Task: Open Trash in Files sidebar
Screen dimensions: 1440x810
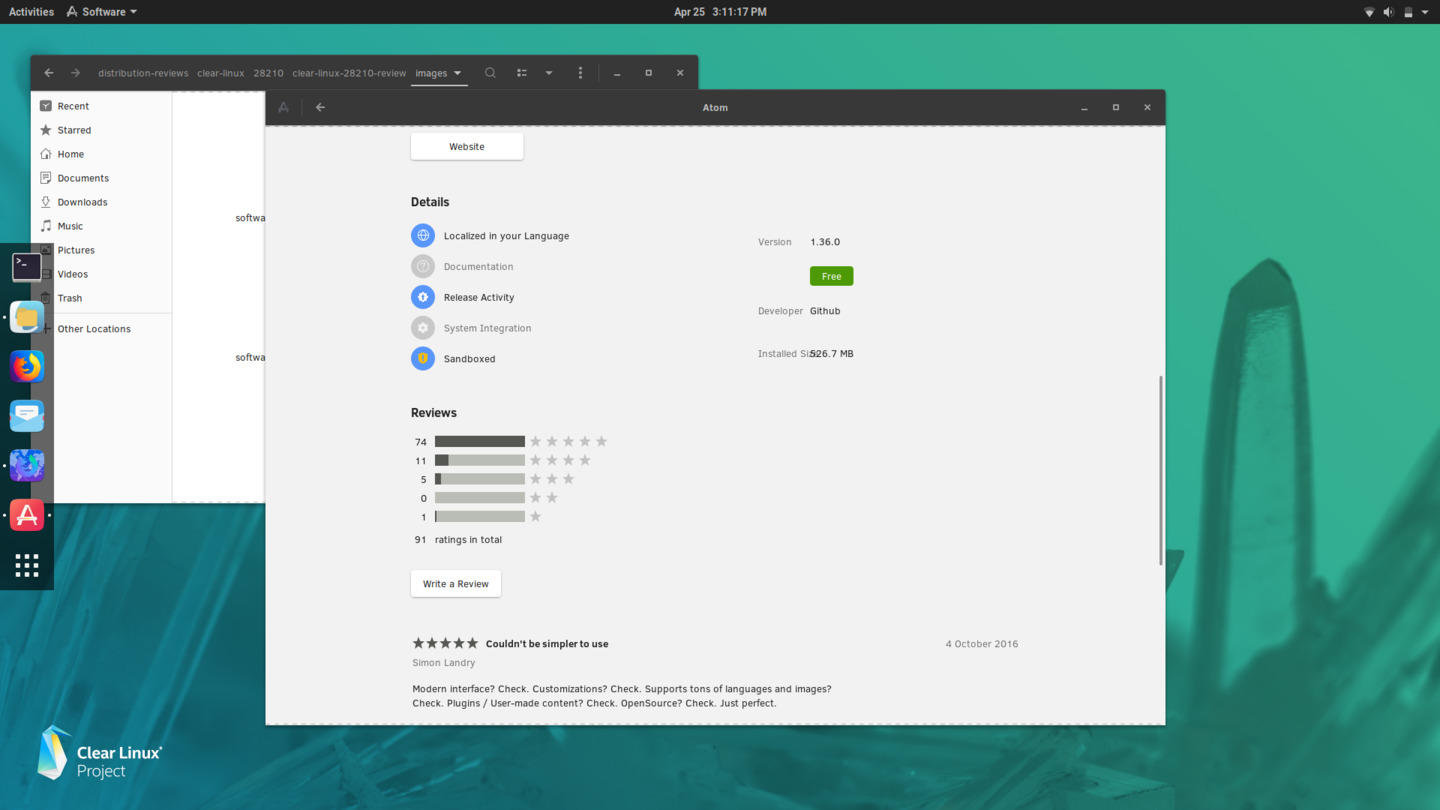Action: pos(102,298)
